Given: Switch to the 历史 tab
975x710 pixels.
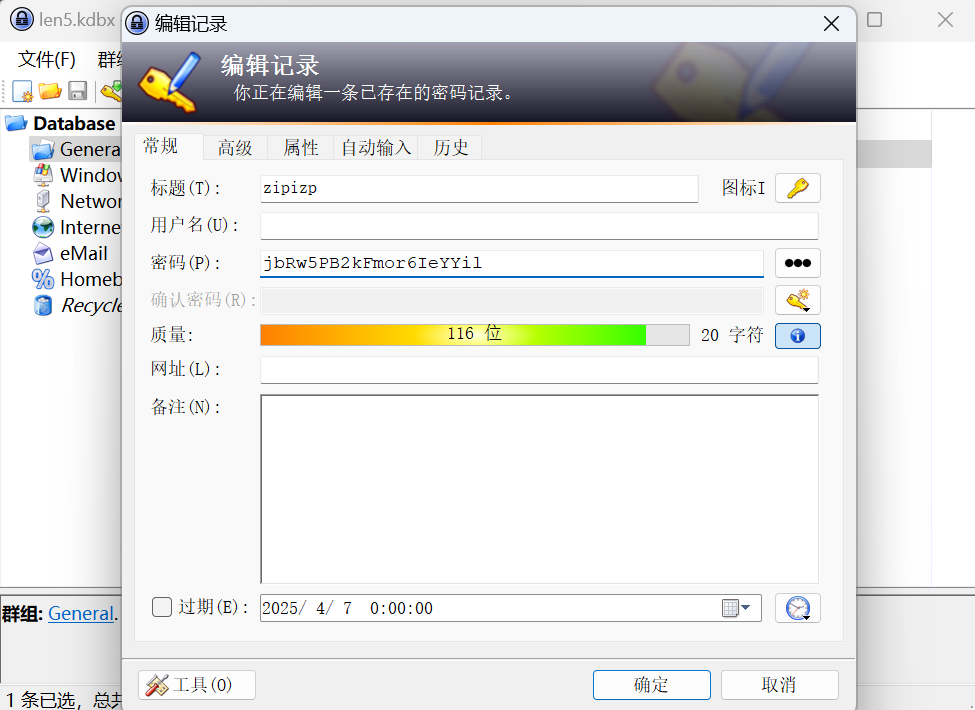Looking at the screenshot, I should (450, 148).
